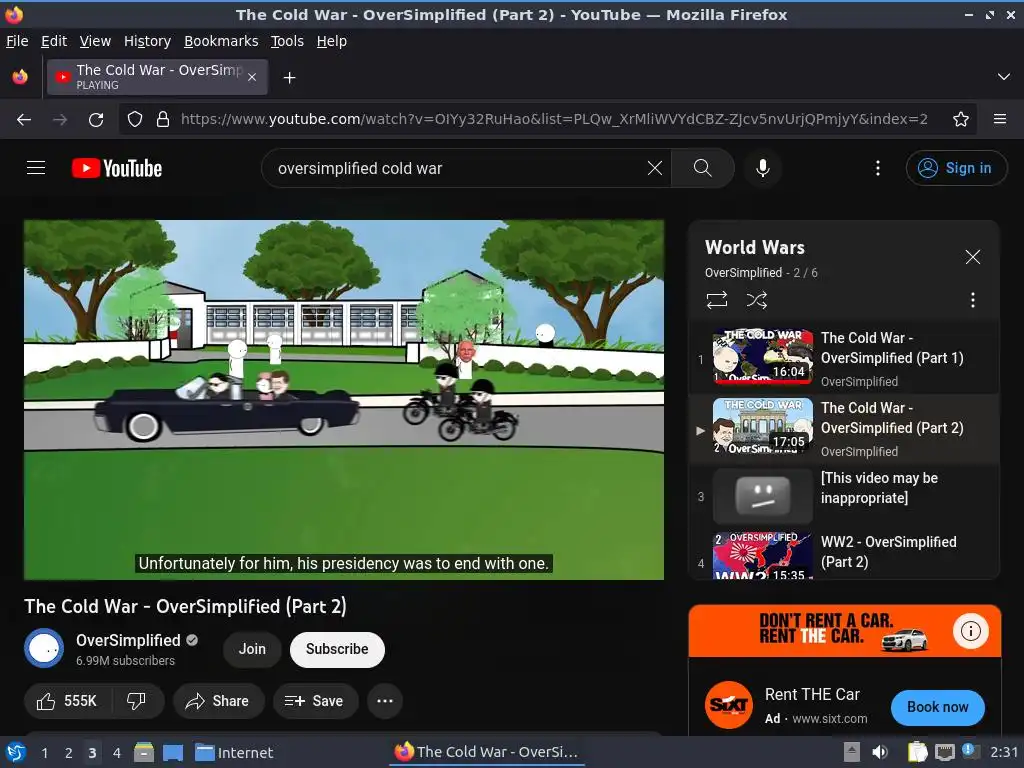
Task: Open the system start menu icon
Action: (x=16, y=752)
